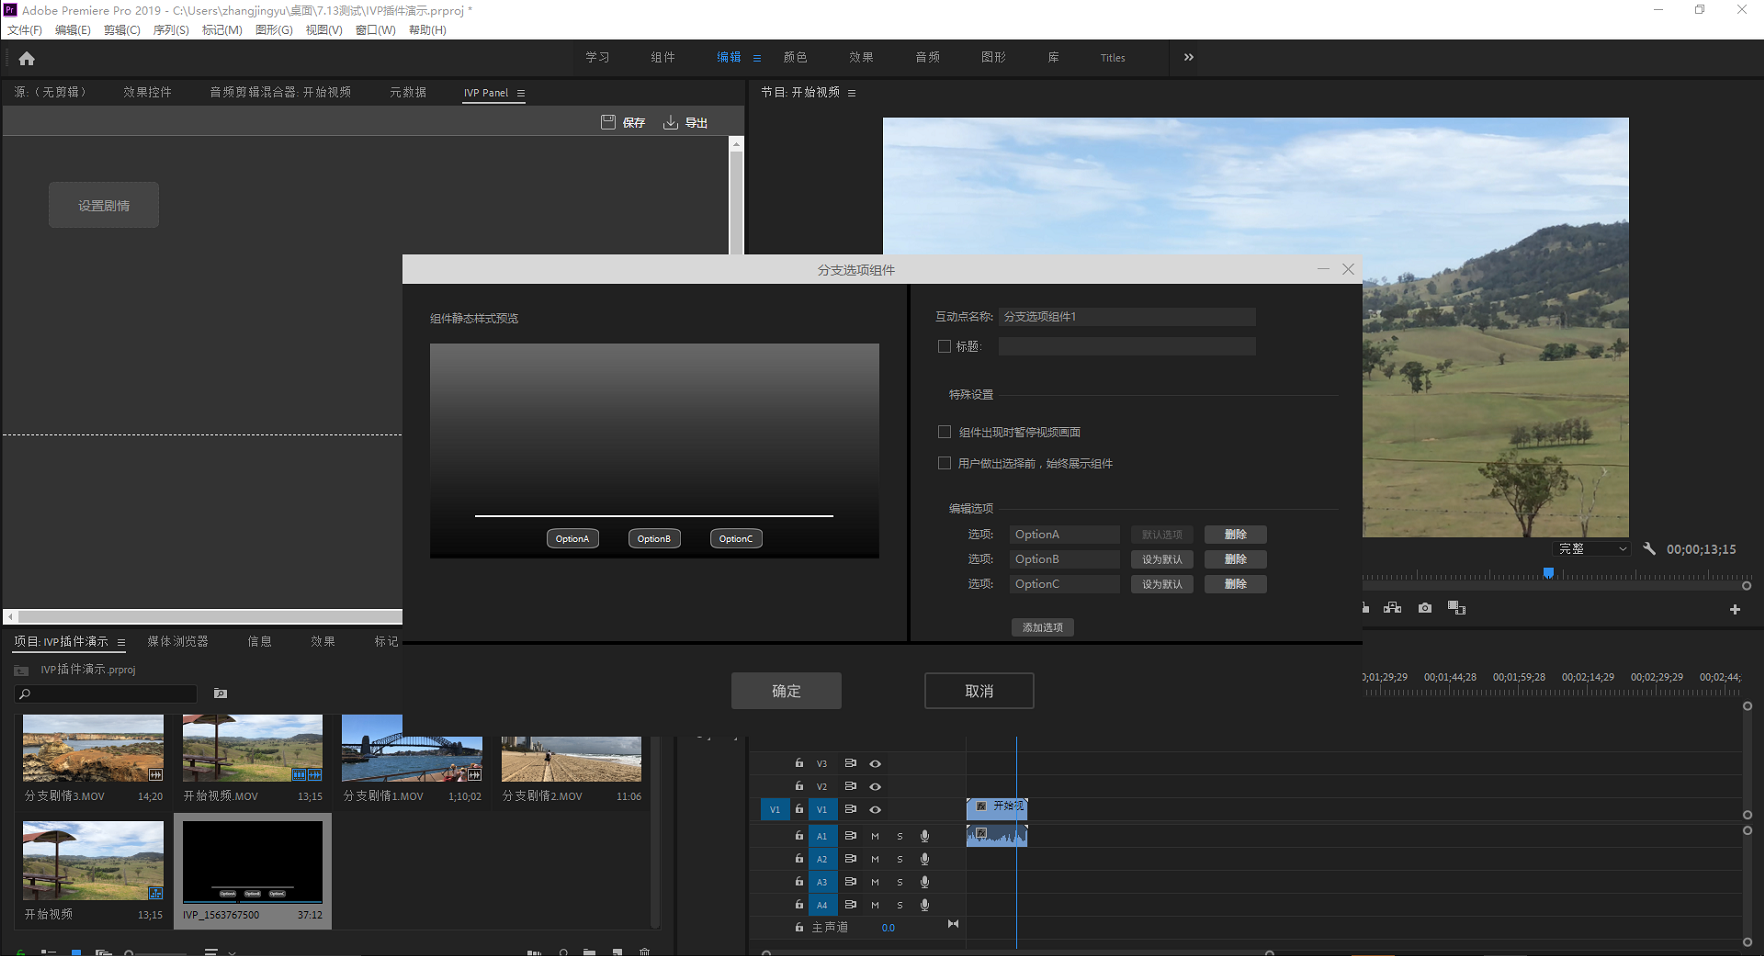
Task: Switch to the 颜色 workspace
Action: click(795, 58)
